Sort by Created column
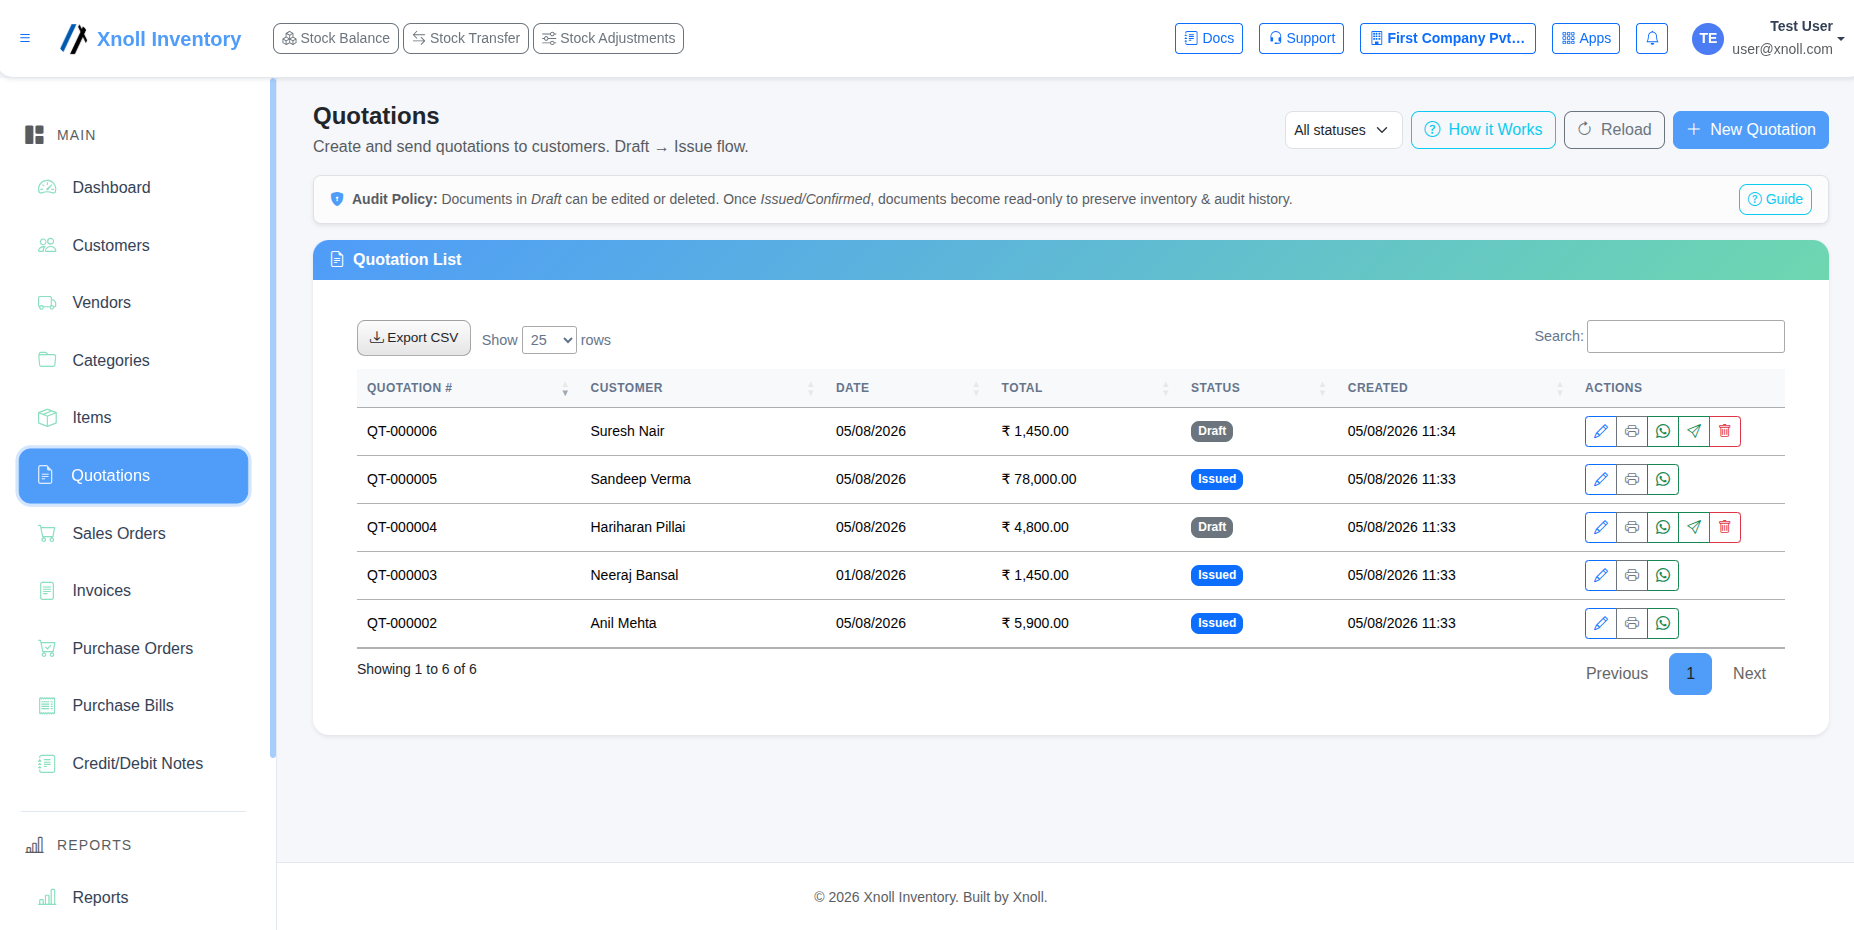The width and height of the screenshot is (1854, 930). click(x=1455, y=388)
